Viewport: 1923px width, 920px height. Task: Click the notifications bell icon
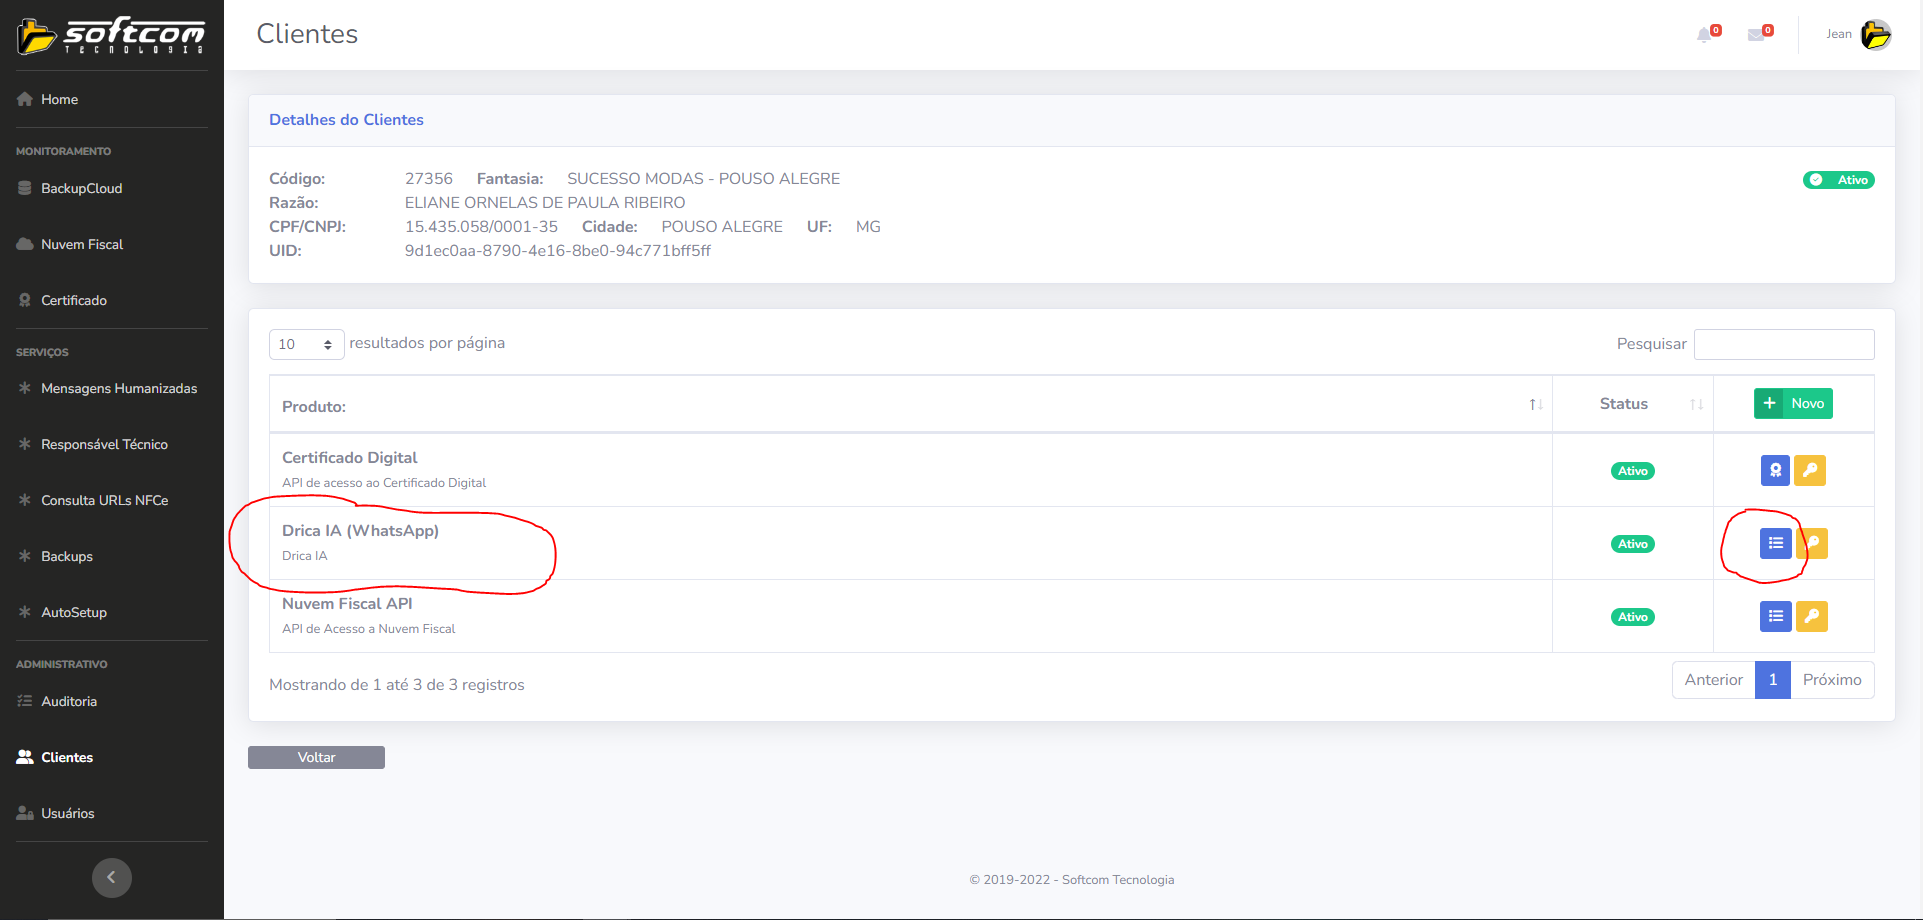(1706, 35)
